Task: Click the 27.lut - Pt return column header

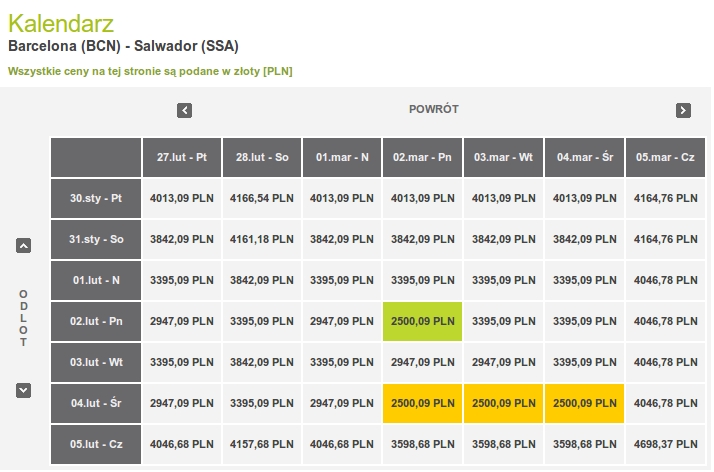Action: 182,157
